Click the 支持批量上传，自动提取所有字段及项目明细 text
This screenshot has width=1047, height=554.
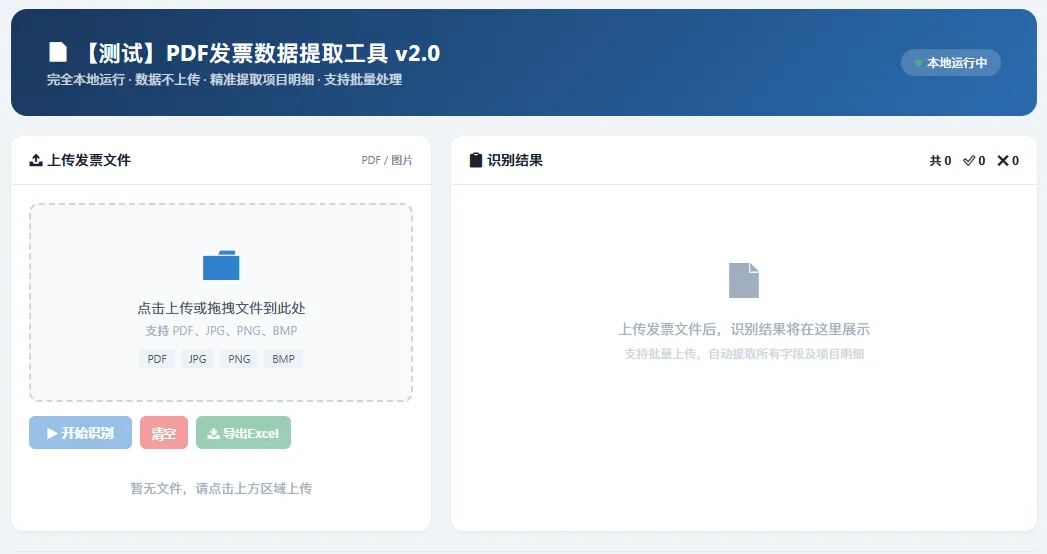[x=744, y=354]
